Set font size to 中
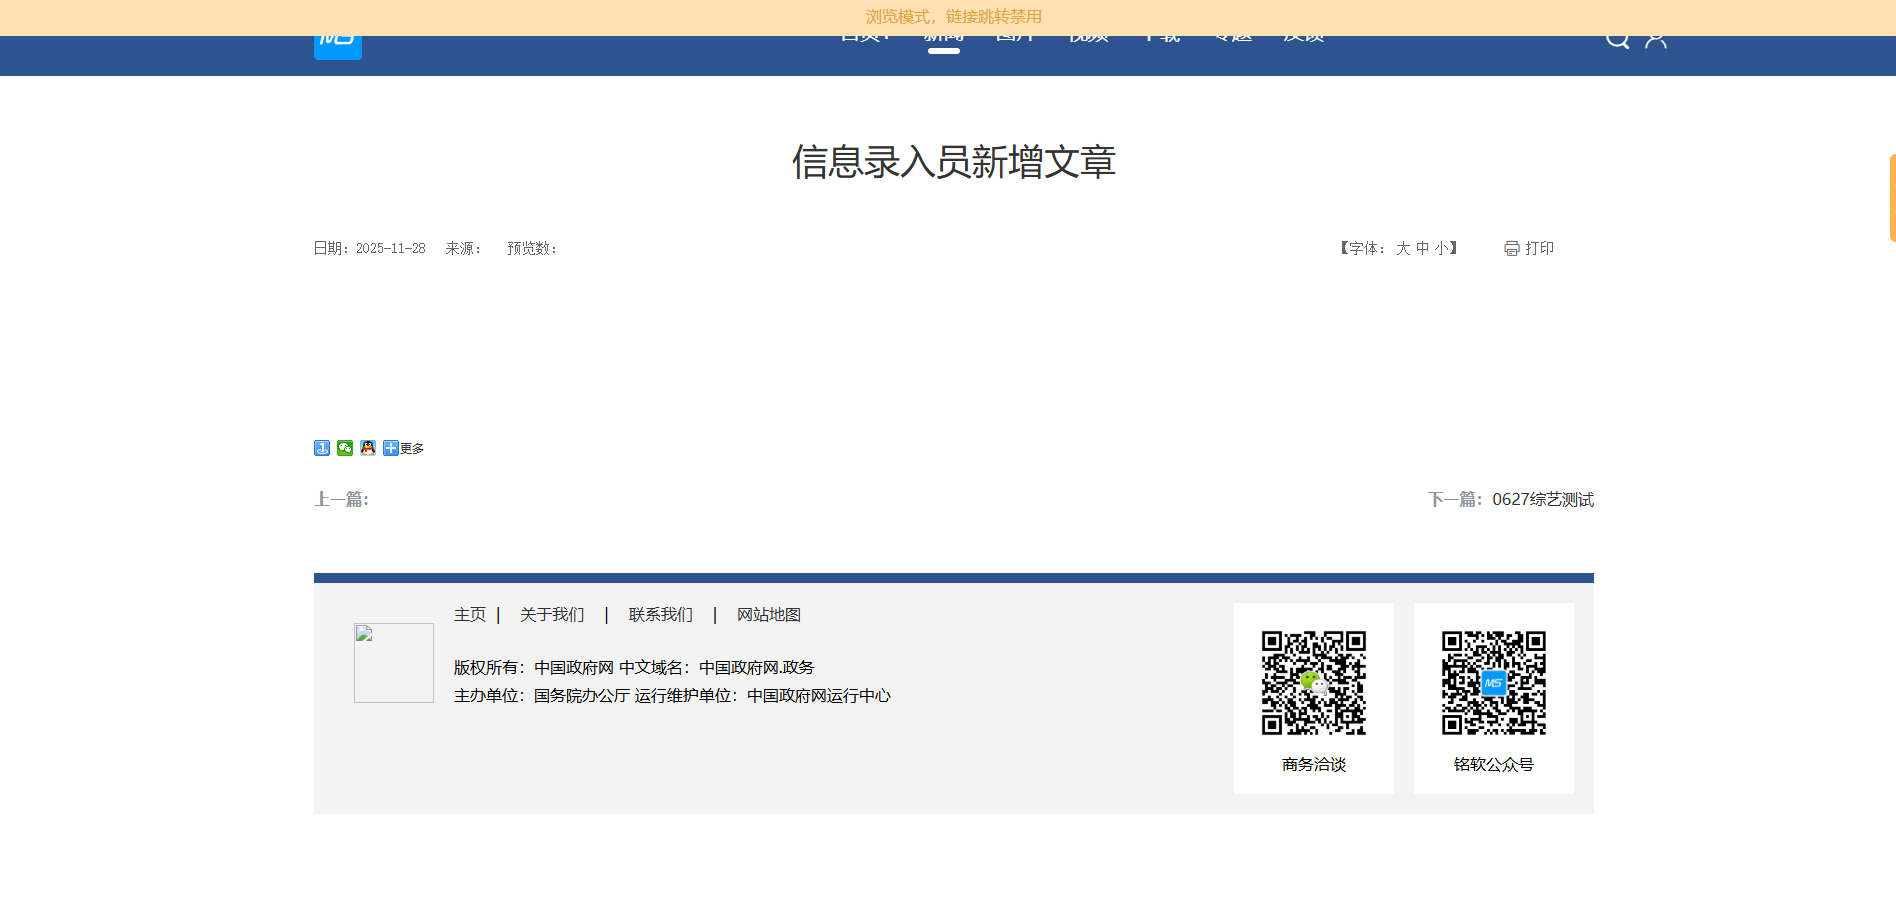1896x901 pixels. pos(1422,249)
